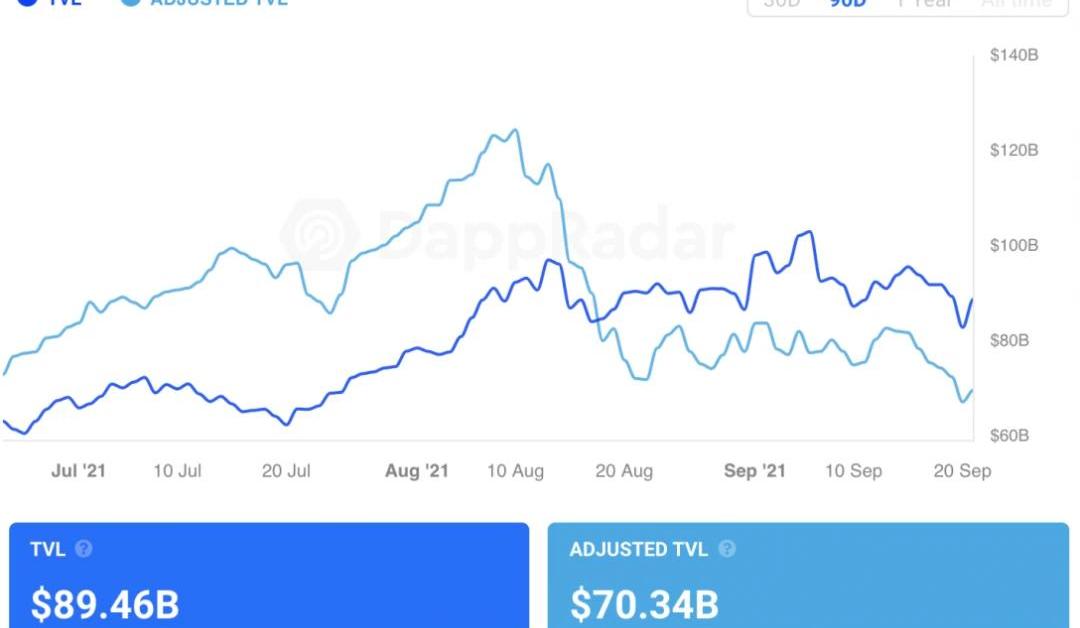
Task: Click the Sep '21 axis label
Action: [755, 471]
